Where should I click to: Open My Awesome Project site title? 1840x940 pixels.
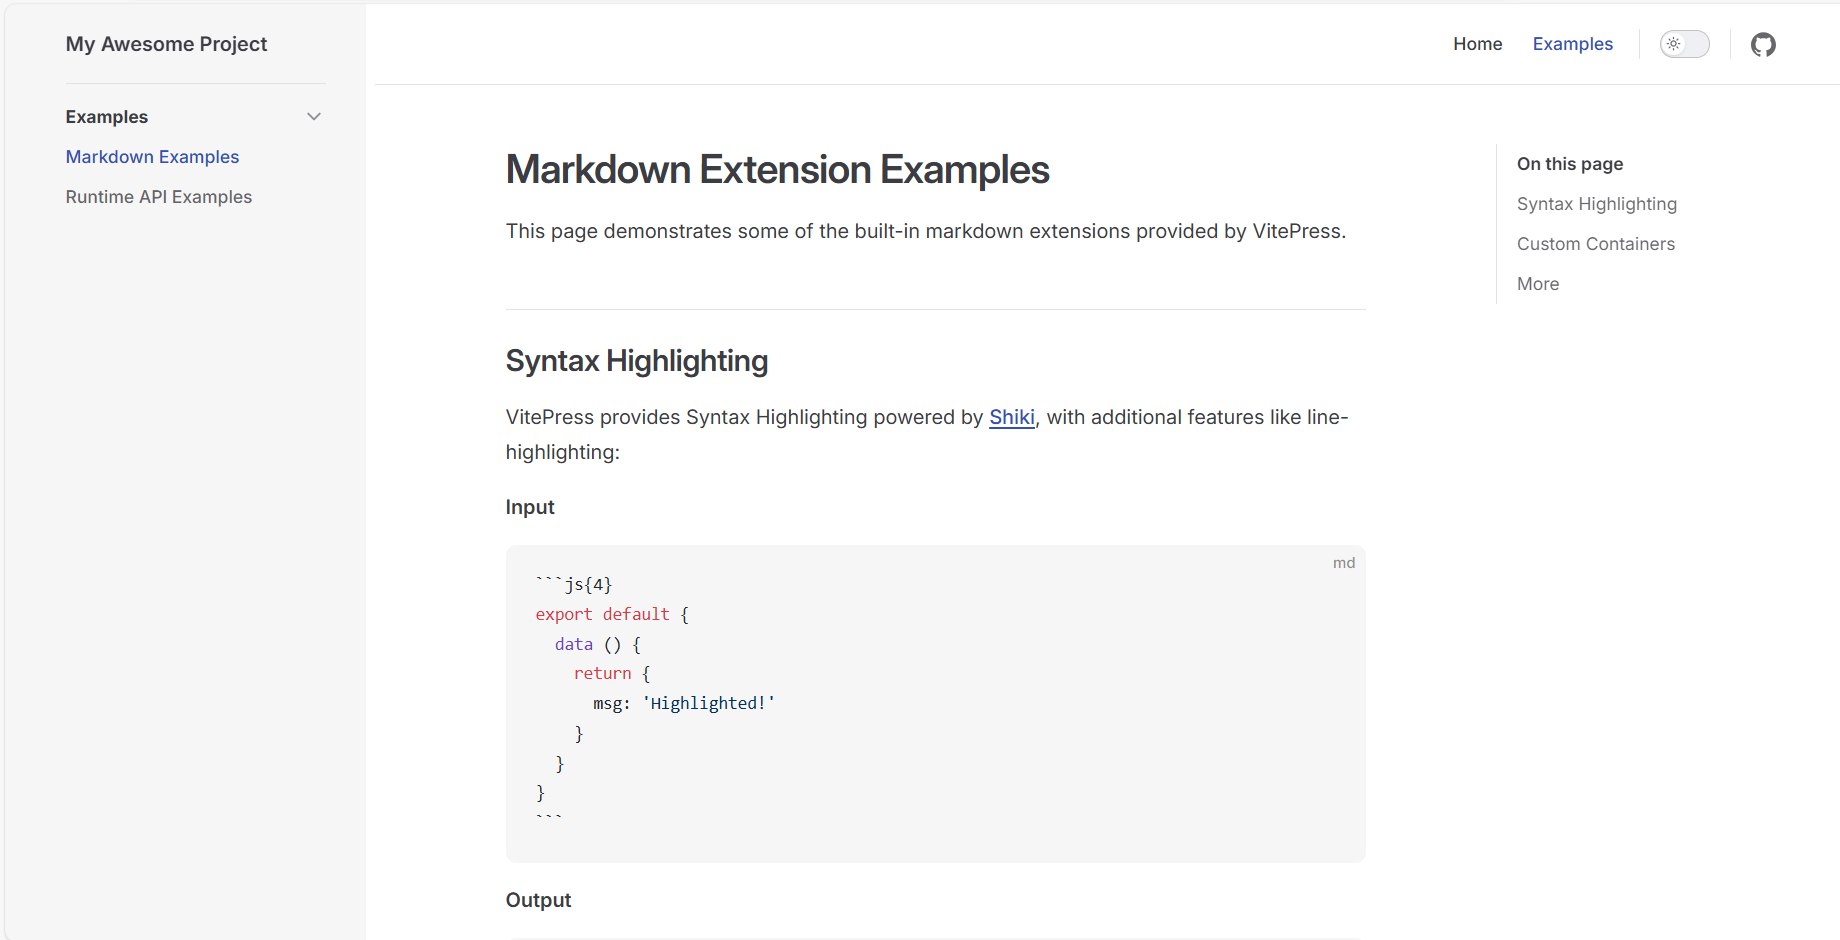[x=166, y=44]
